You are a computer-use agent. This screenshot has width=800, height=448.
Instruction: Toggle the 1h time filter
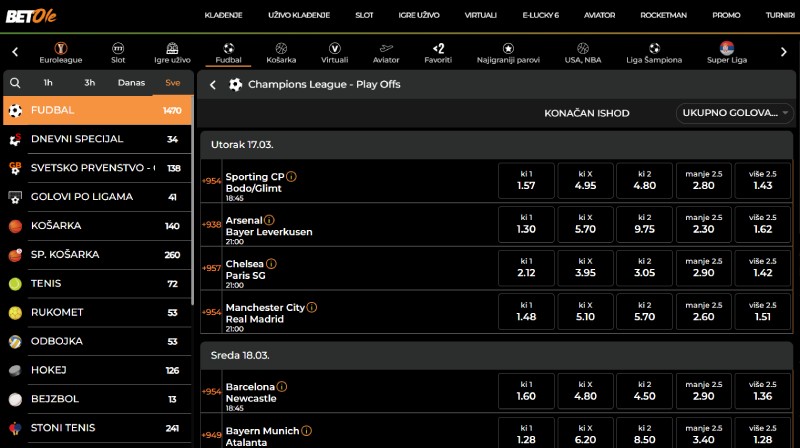point(48,83)
